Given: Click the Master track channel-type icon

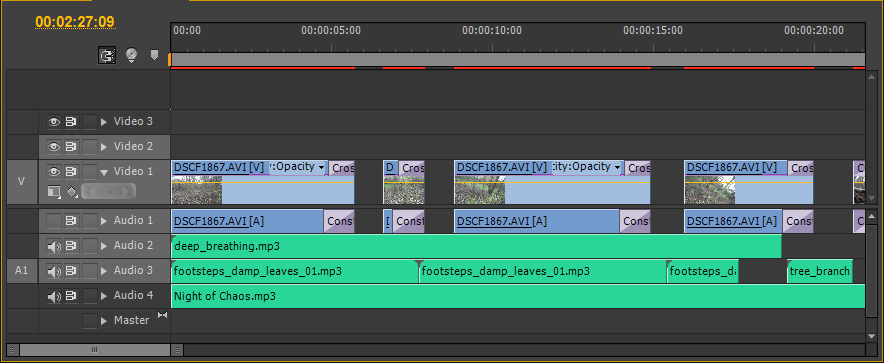Looking at the screenshot, I should point(162,315).
